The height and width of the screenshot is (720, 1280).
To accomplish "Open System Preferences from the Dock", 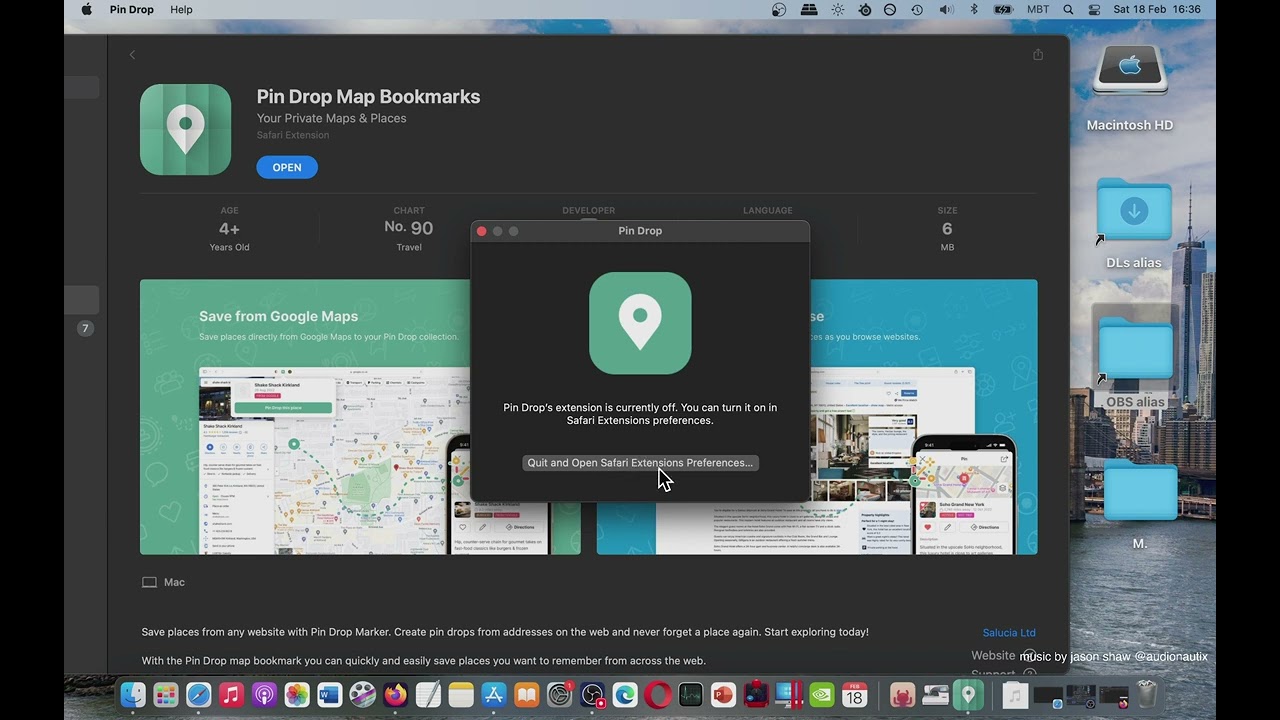I will (x=560, y=695).
